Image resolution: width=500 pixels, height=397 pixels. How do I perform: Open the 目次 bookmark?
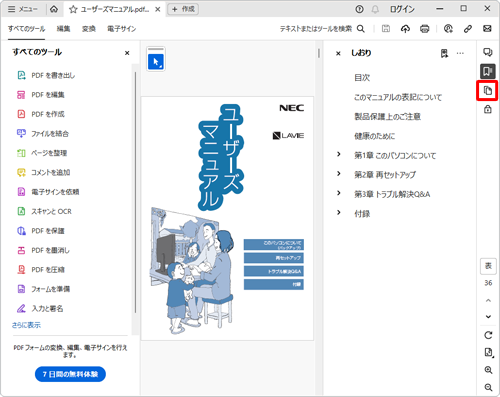click(x=362, y=78)
